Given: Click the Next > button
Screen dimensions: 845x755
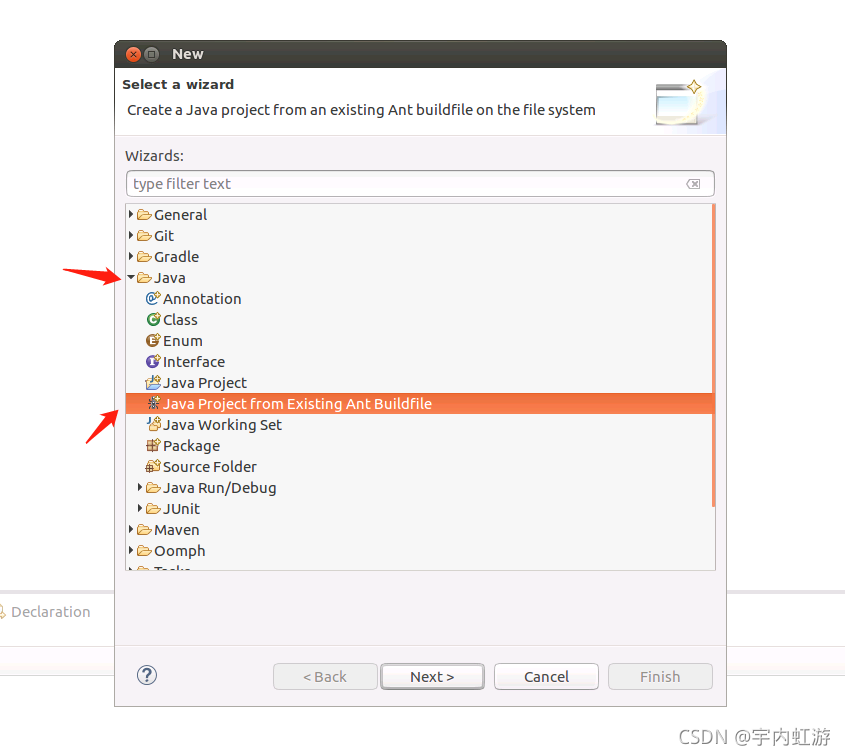Looking at the screenshot, I should pyautogui.click(x=432, y=676).
